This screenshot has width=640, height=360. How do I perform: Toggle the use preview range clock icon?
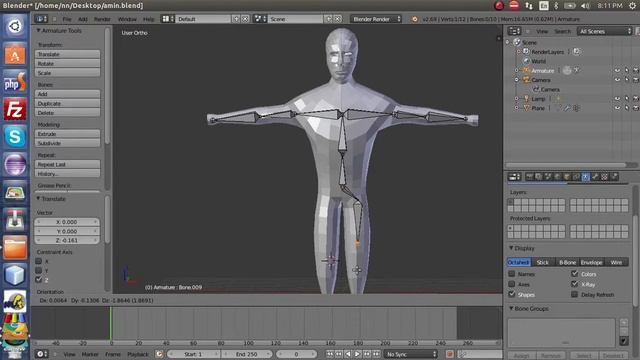point(159,354)
